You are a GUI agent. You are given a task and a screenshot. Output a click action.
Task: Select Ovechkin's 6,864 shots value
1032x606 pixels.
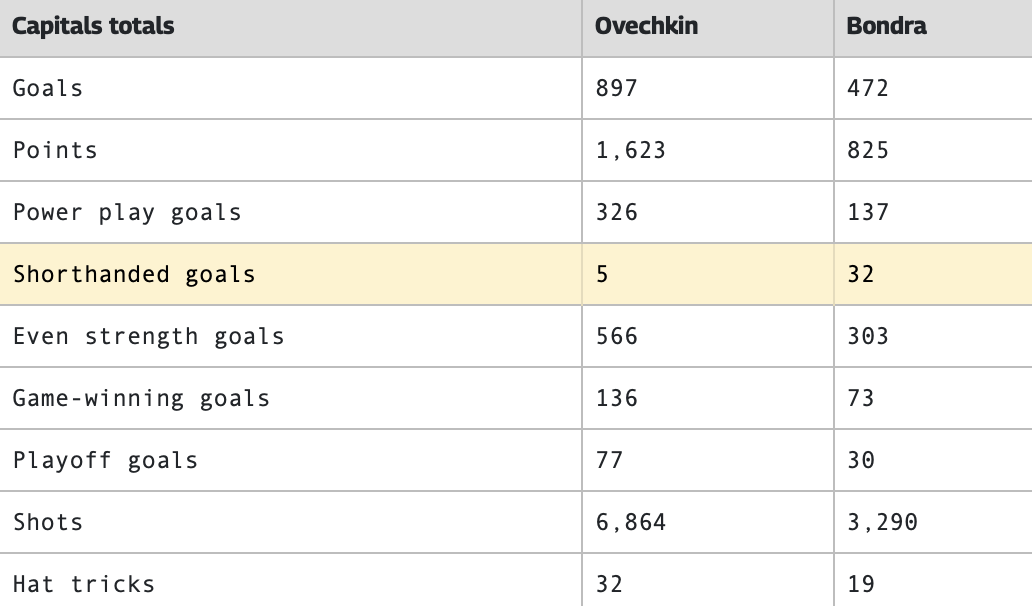coord(630,522)
